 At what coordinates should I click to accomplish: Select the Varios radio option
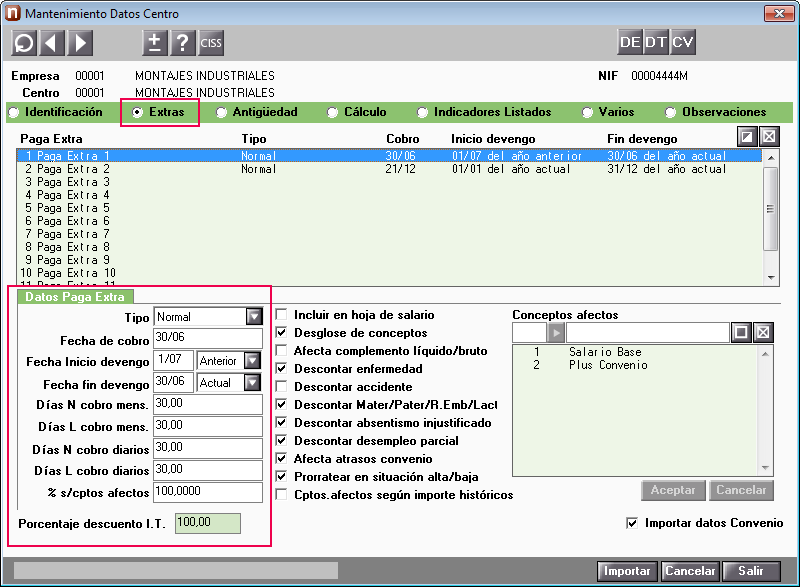pos(587,112)
